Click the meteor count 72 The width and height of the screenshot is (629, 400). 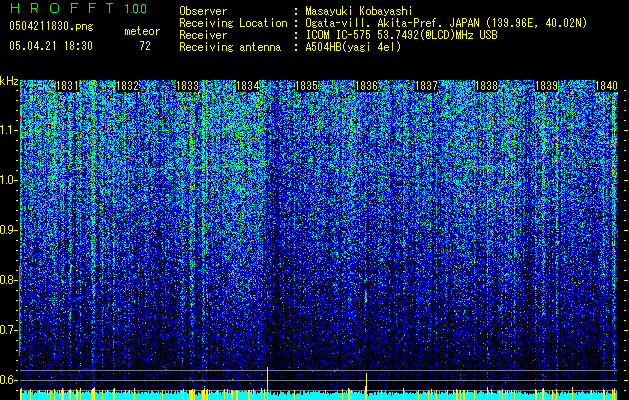[x=145, y=46]
